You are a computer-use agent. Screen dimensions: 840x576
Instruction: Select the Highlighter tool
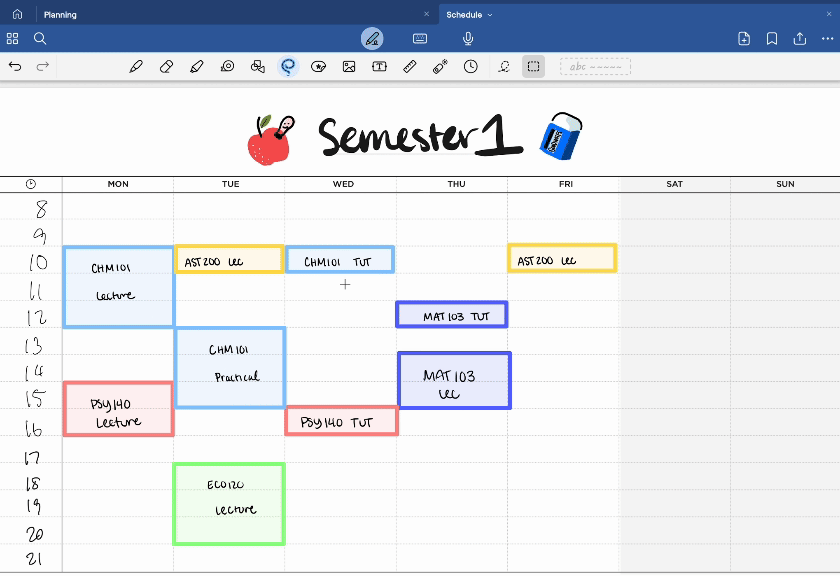coord(196,67)
